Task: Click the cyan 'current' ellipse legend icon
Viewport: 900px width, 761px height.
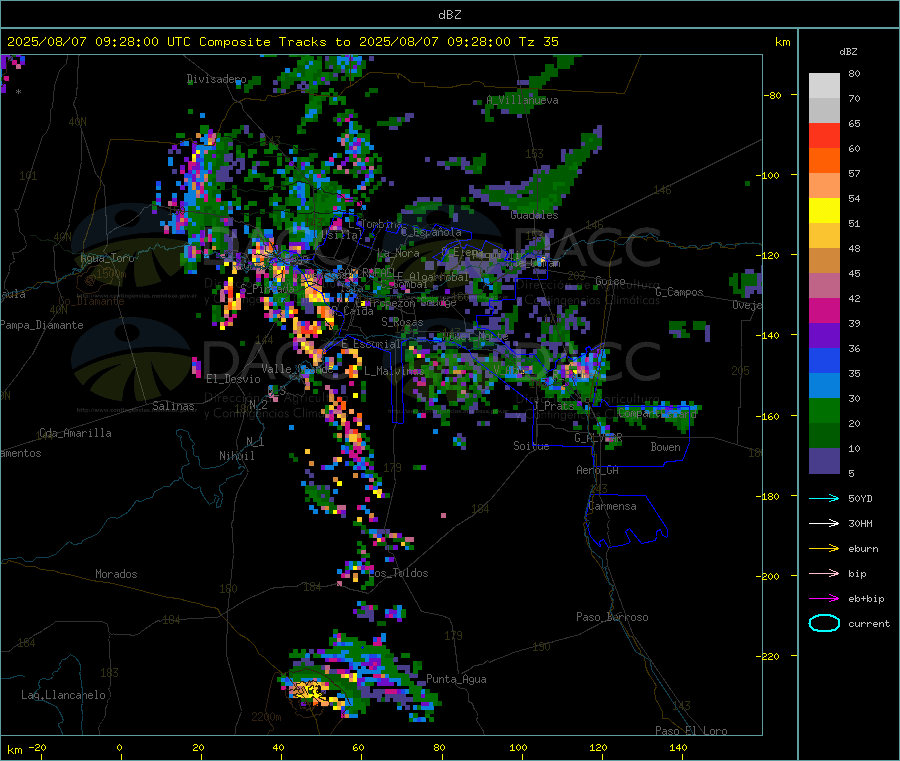Action: (x=824, y=623)
